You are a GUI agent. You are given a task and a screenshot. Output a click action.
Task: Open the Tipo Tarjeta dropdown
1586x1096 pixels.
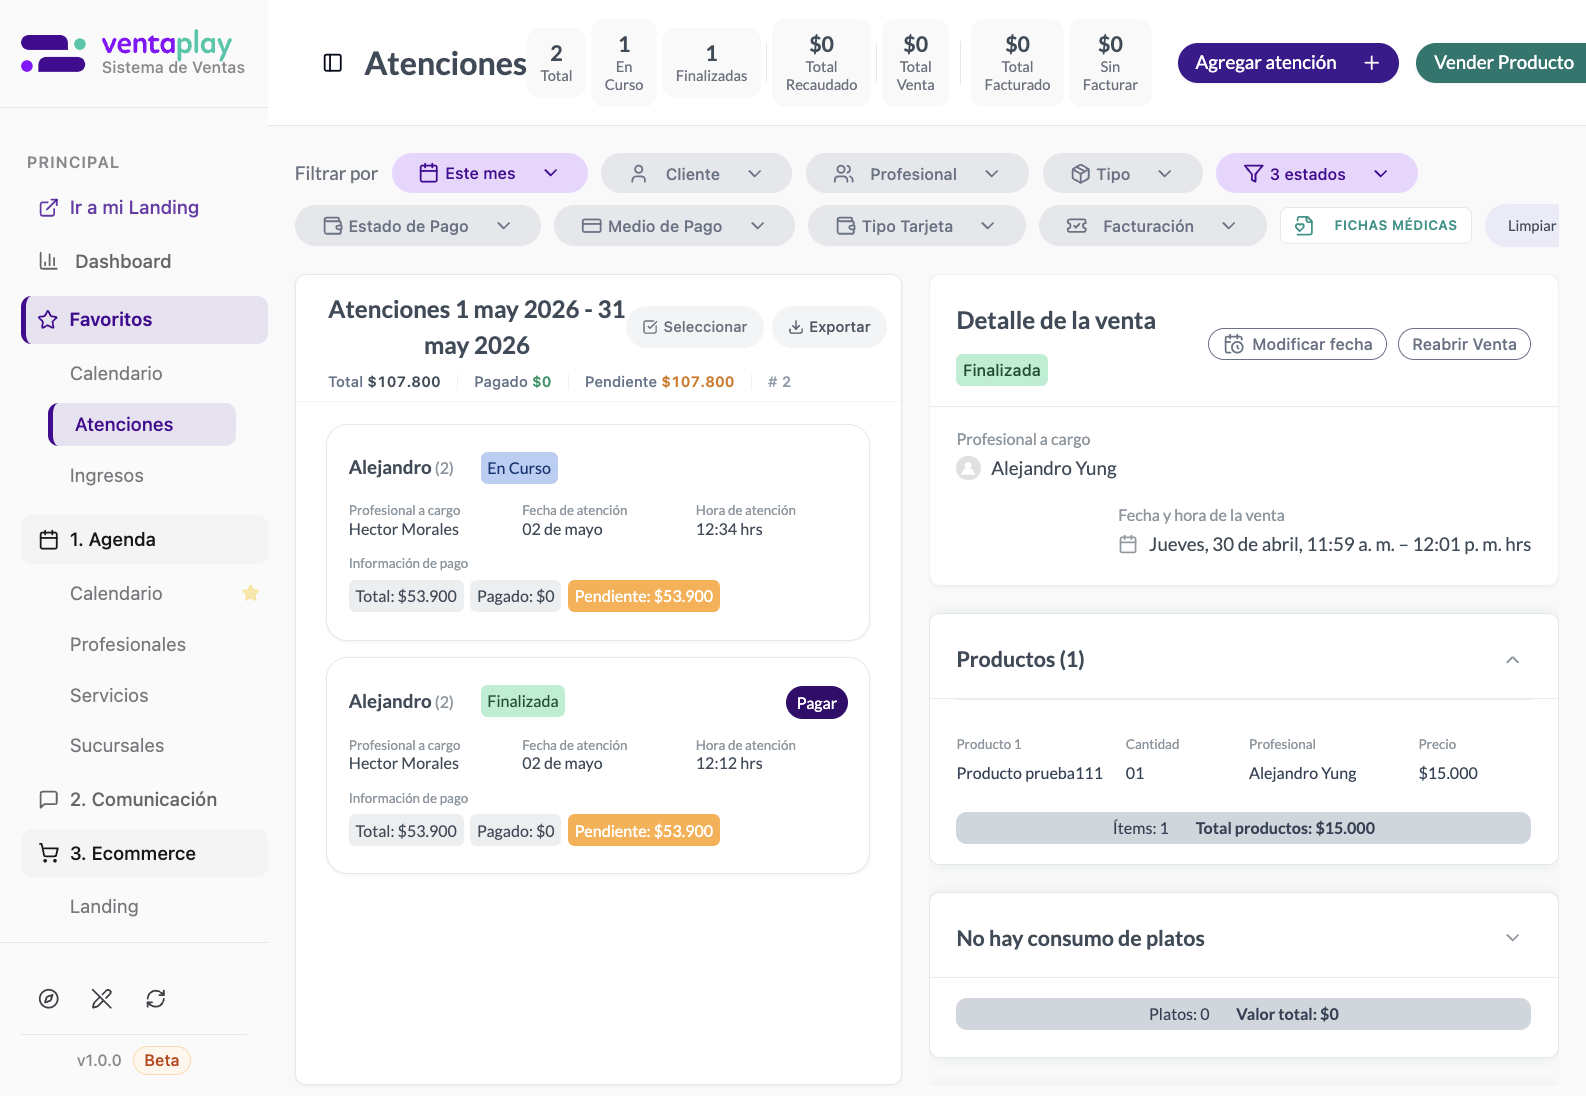point(917,226)
